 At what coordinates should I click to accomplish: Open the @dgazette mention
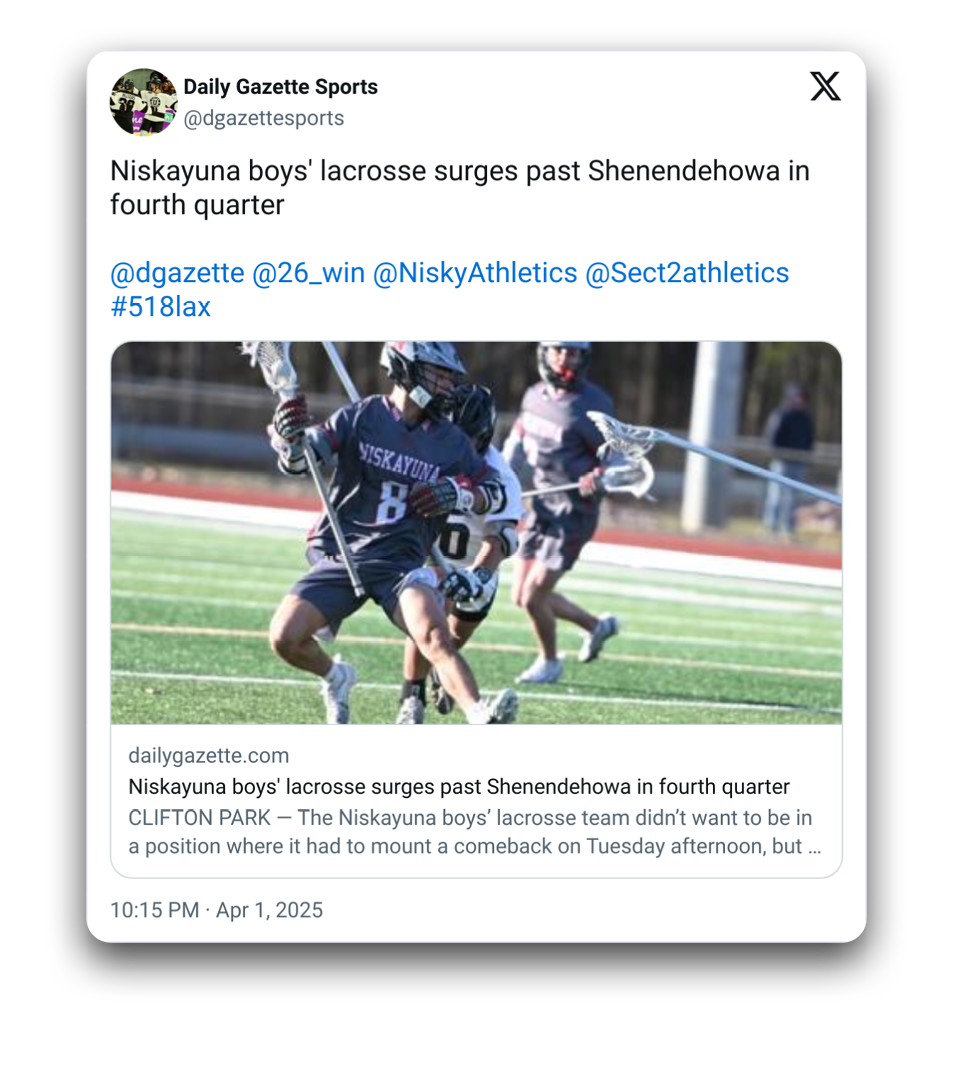(x=177, y=273)
